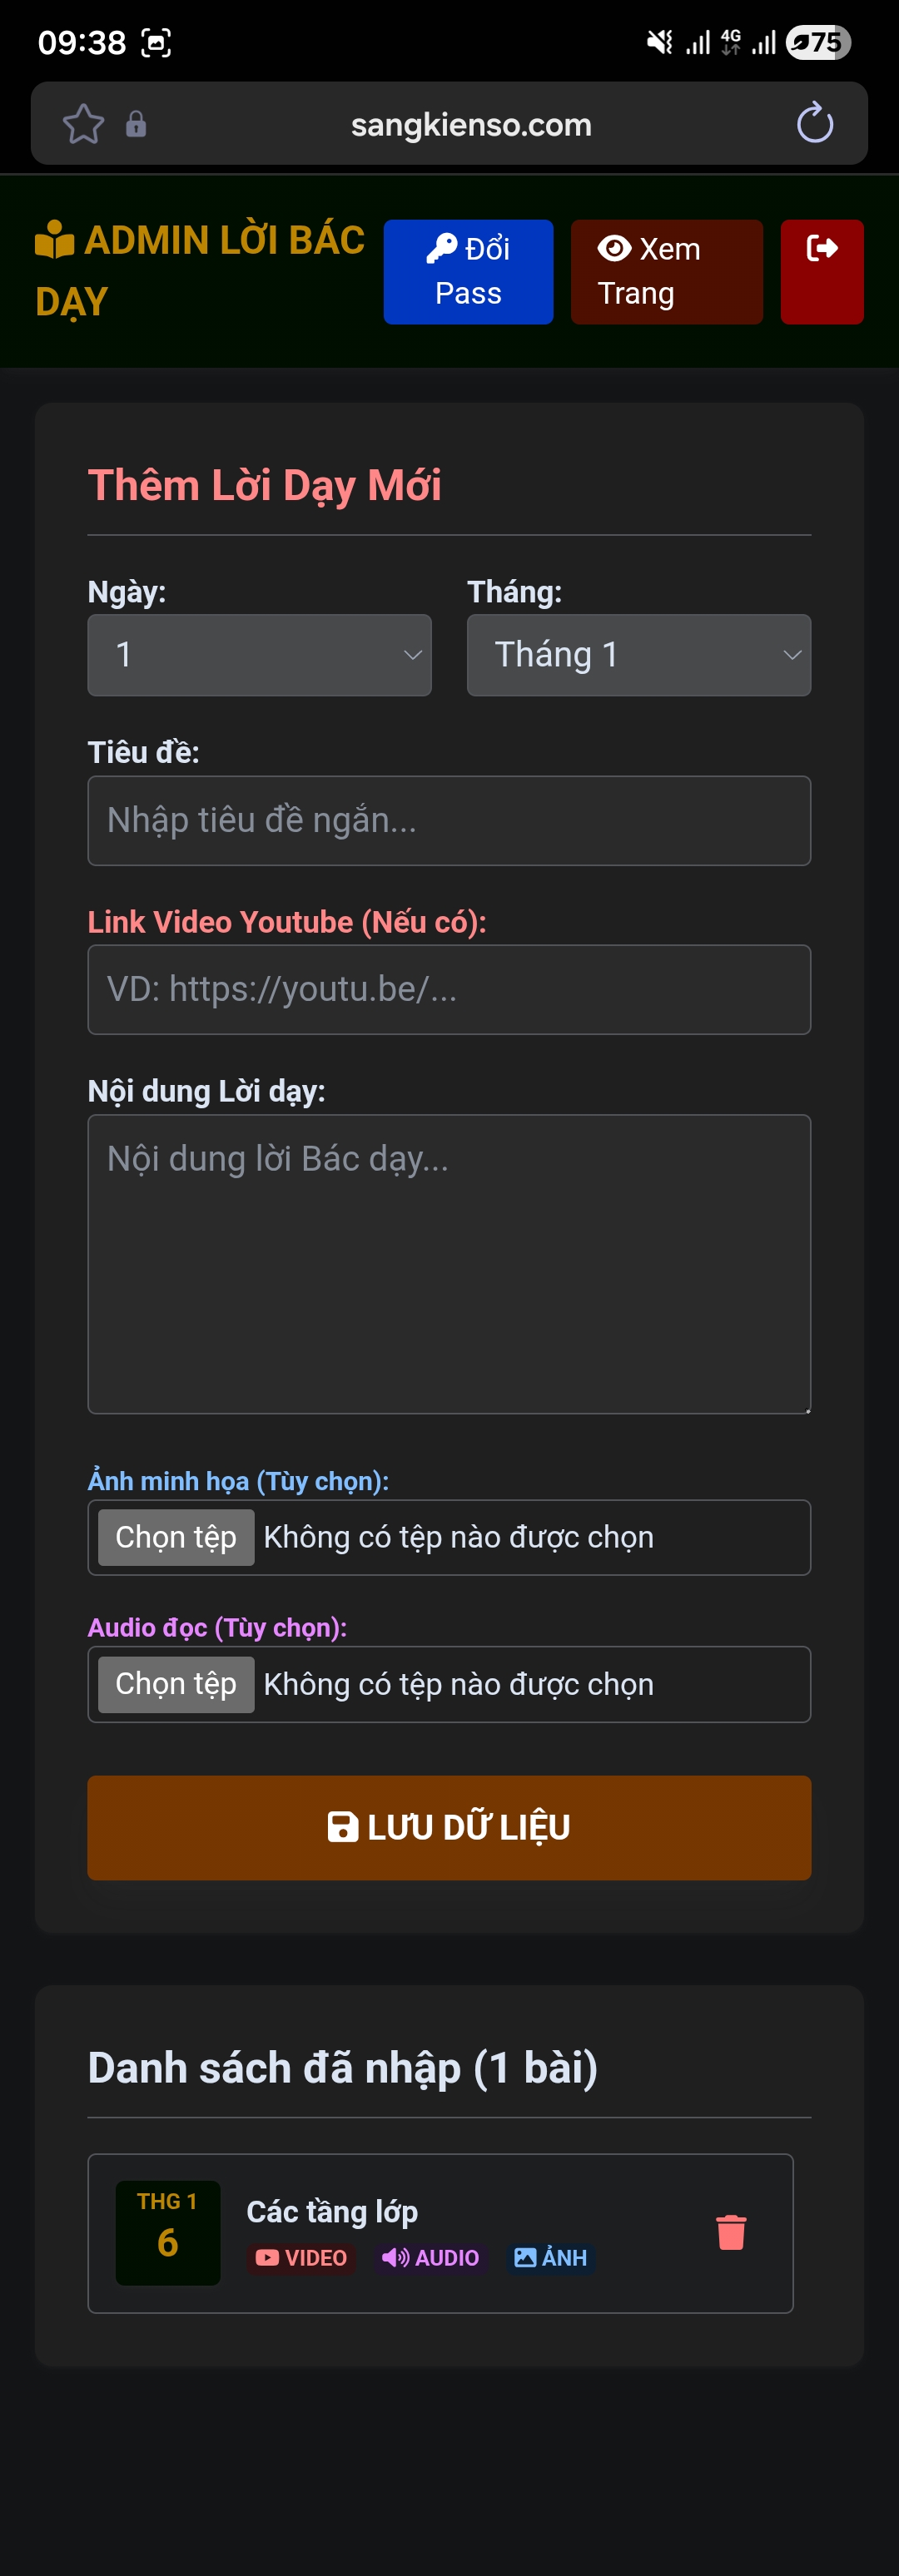Click the bookmark star in the address bar

tap(84, 123)
